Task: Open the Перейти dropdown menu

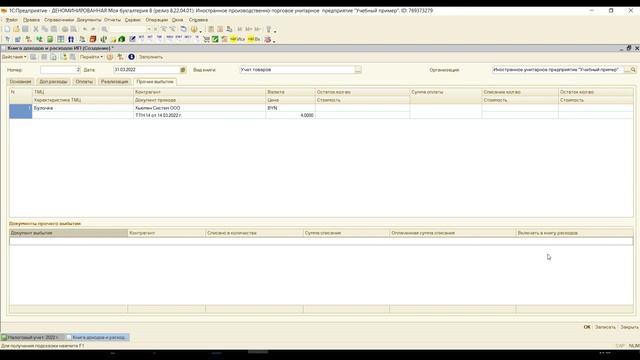Action: [91, 57]
